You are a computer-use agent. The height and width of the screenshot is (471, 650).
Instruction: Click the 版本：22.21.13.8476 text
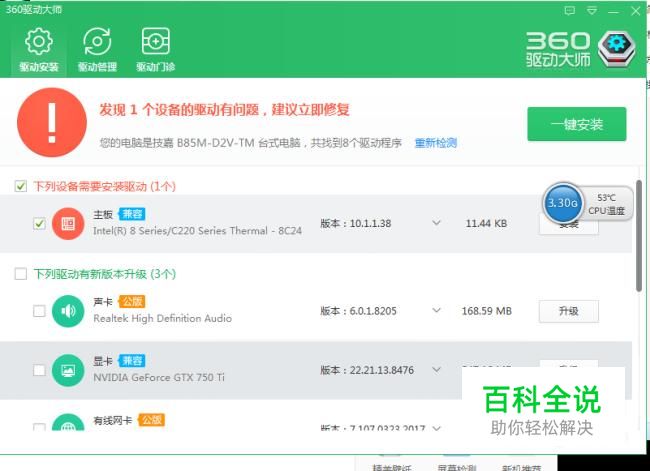point(367,370)
